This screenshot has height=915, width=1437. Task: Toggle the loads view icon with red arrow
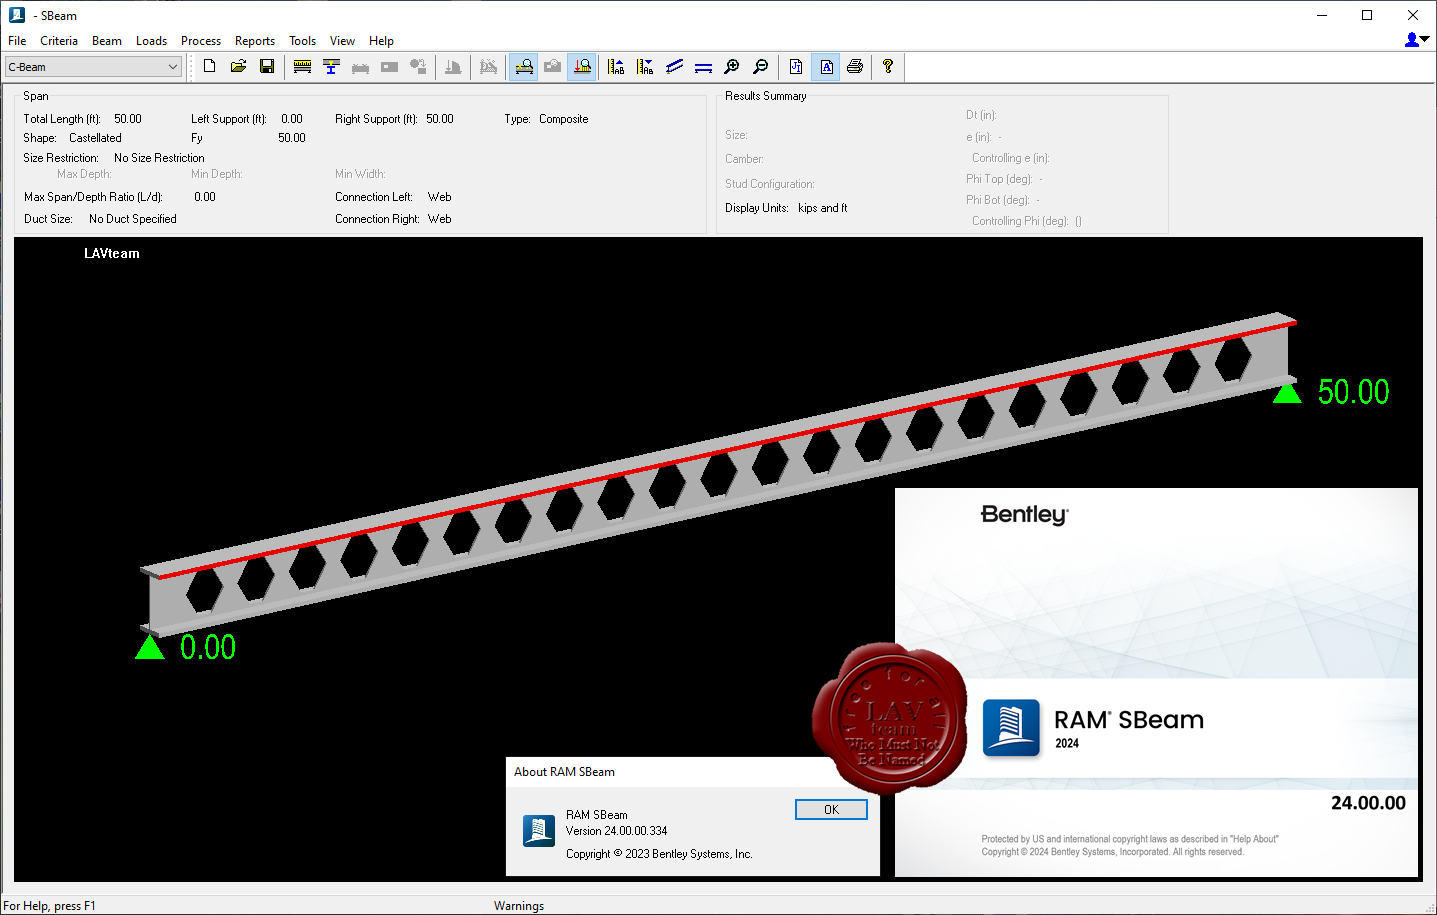point(582,67)
